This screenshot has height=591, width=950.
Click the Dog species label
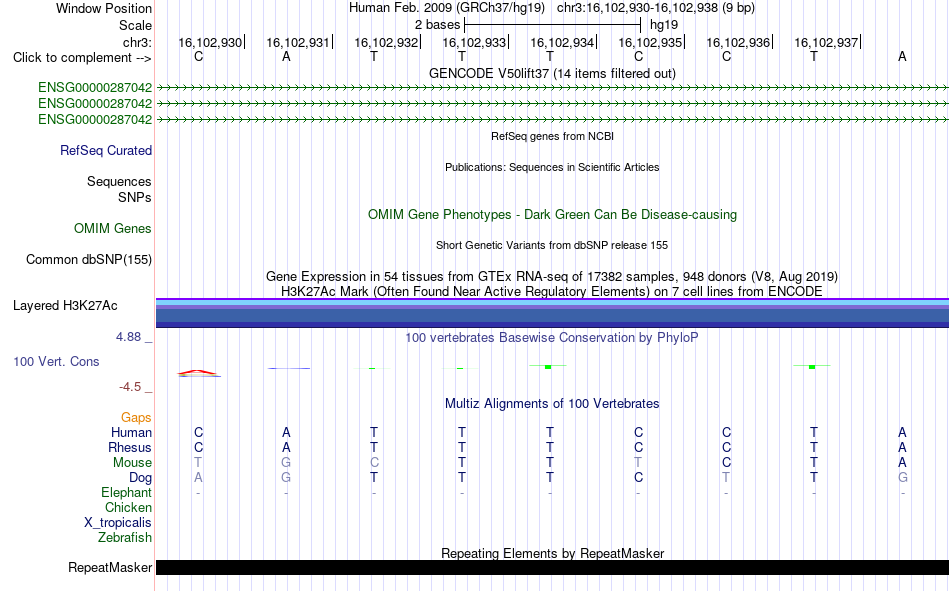pyautogui.click(x=140, y=478)
